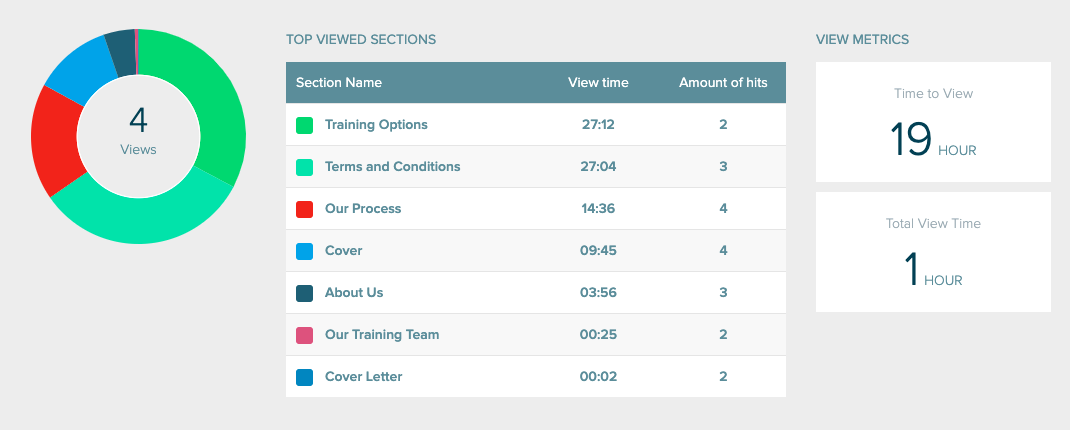
Task: Select the Our Process section name
Action: (x=363, y=209)
